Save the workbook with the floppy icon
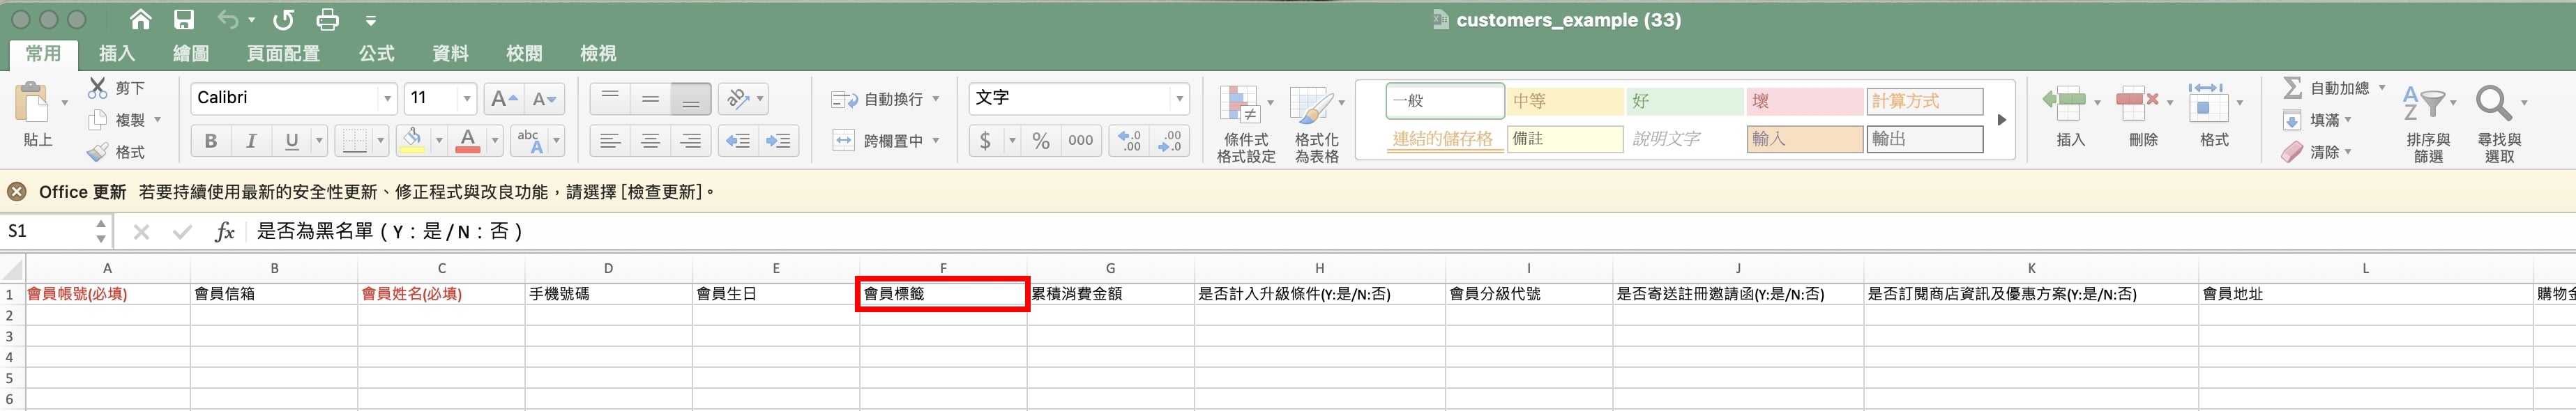 point(184,20)
